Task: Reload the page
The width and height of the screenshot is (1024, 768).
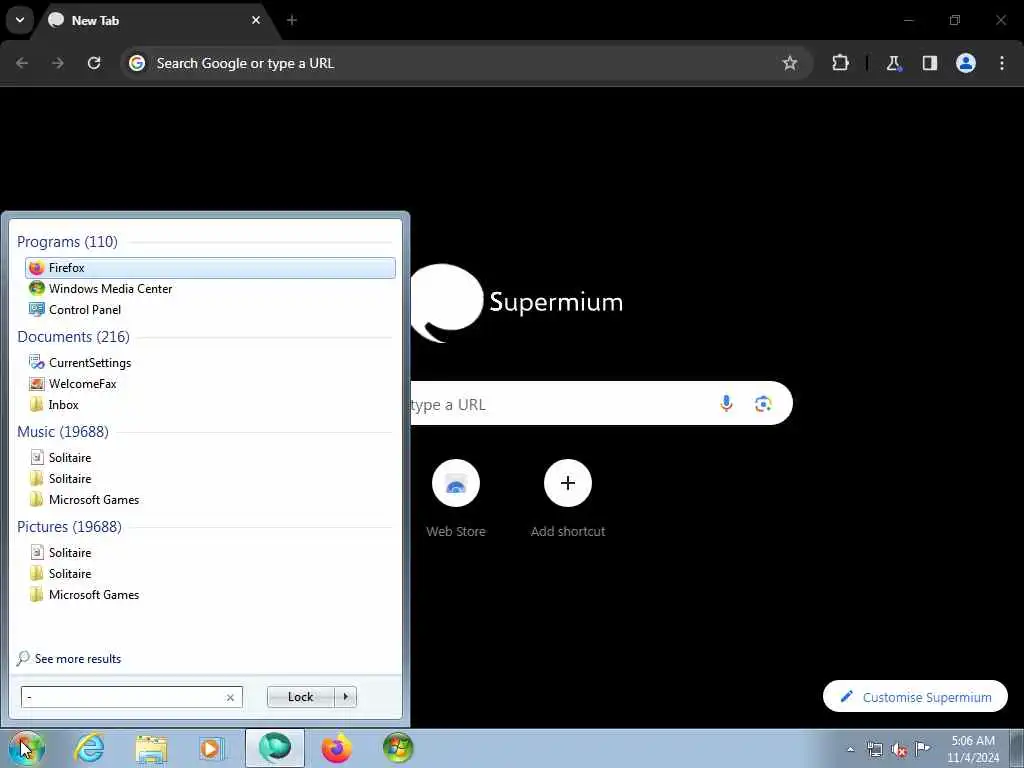Action: pos(94,63)
